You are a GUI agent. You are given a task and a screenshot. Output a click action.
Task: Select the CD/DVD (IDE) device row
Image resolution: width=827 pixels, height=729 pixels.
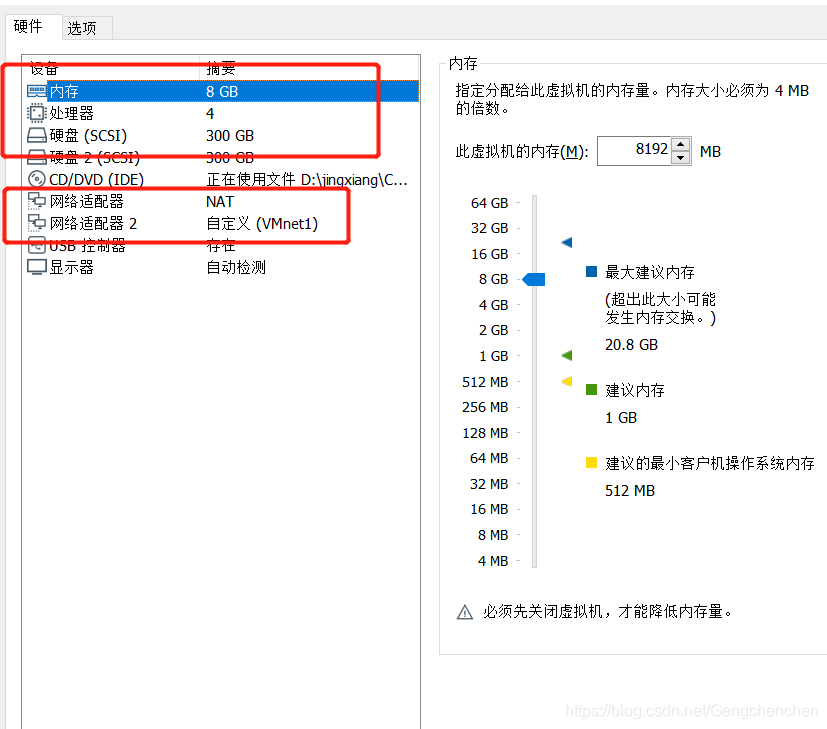[x=222, y=180]
